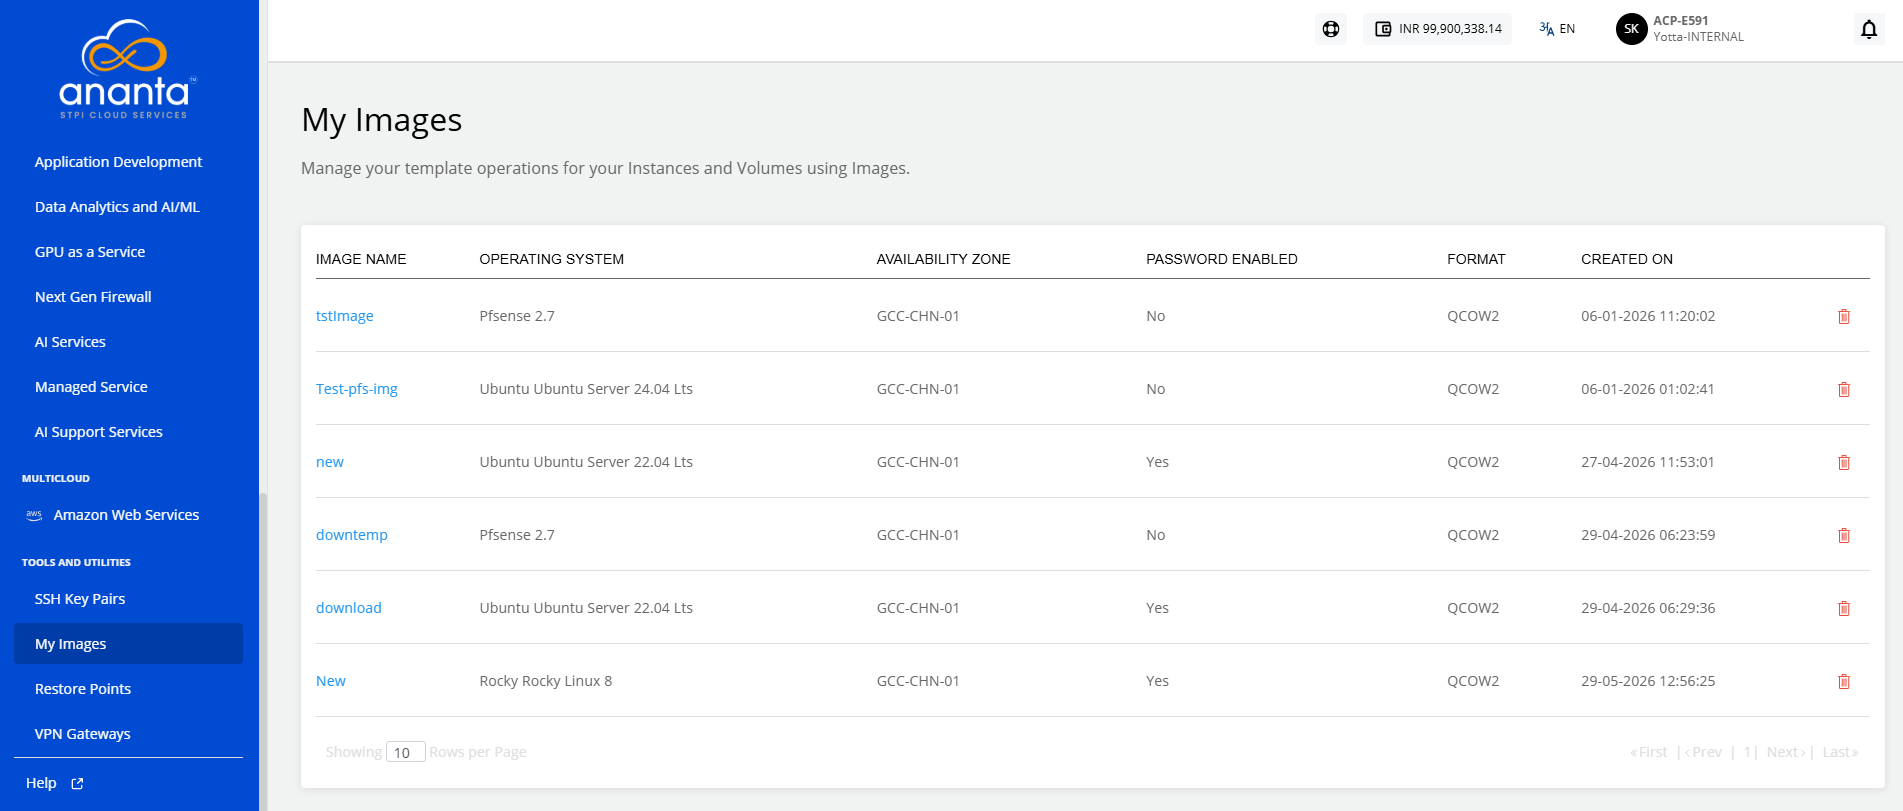
Task: Click the trash icon for the 'new' image
Action: click(1844, 462)
